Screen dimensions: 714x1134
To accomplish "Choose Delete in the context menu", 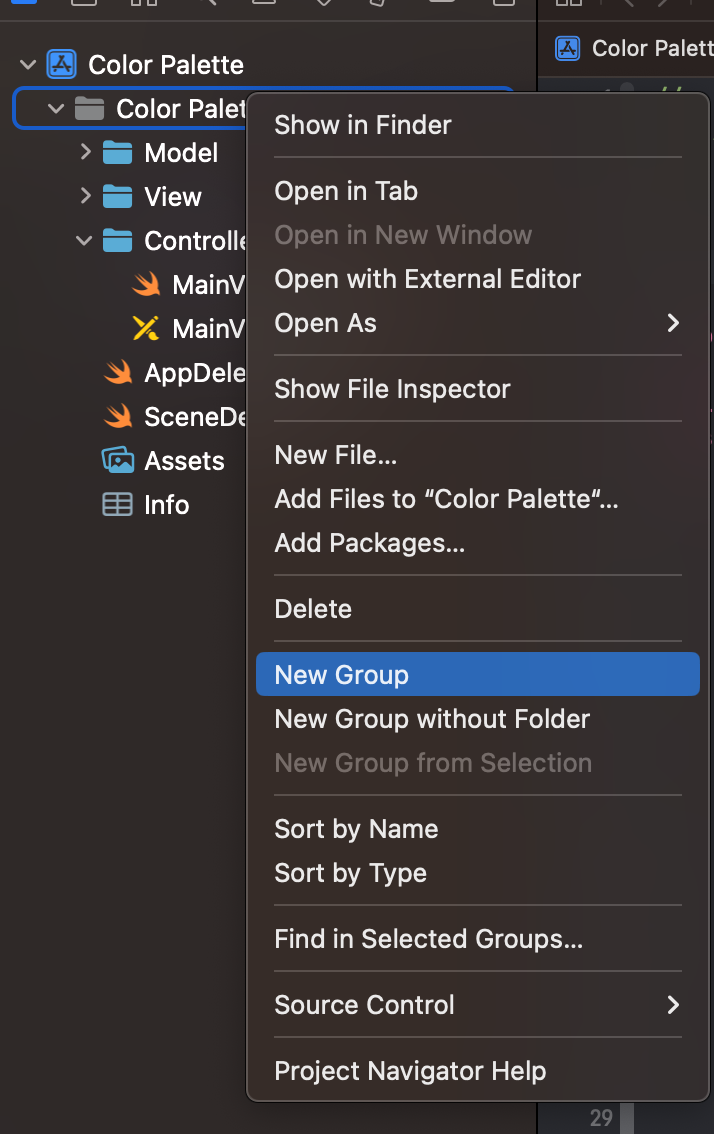I will pos(313,609).
